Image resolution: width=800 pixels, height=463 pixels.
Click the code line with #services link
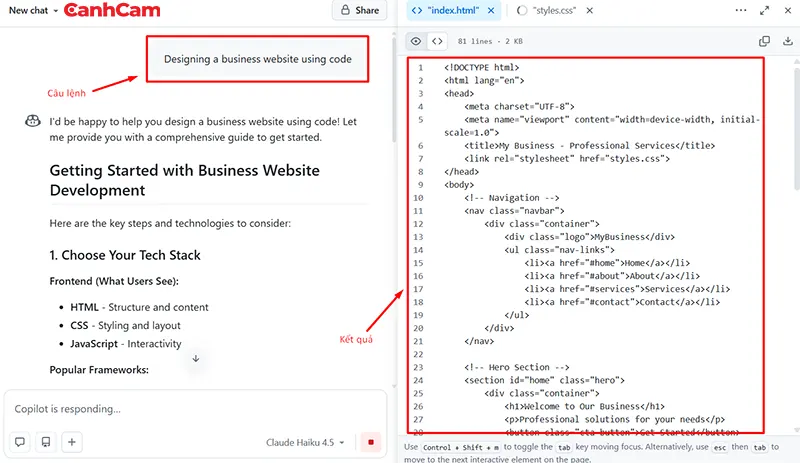click(x=627, y=289)
